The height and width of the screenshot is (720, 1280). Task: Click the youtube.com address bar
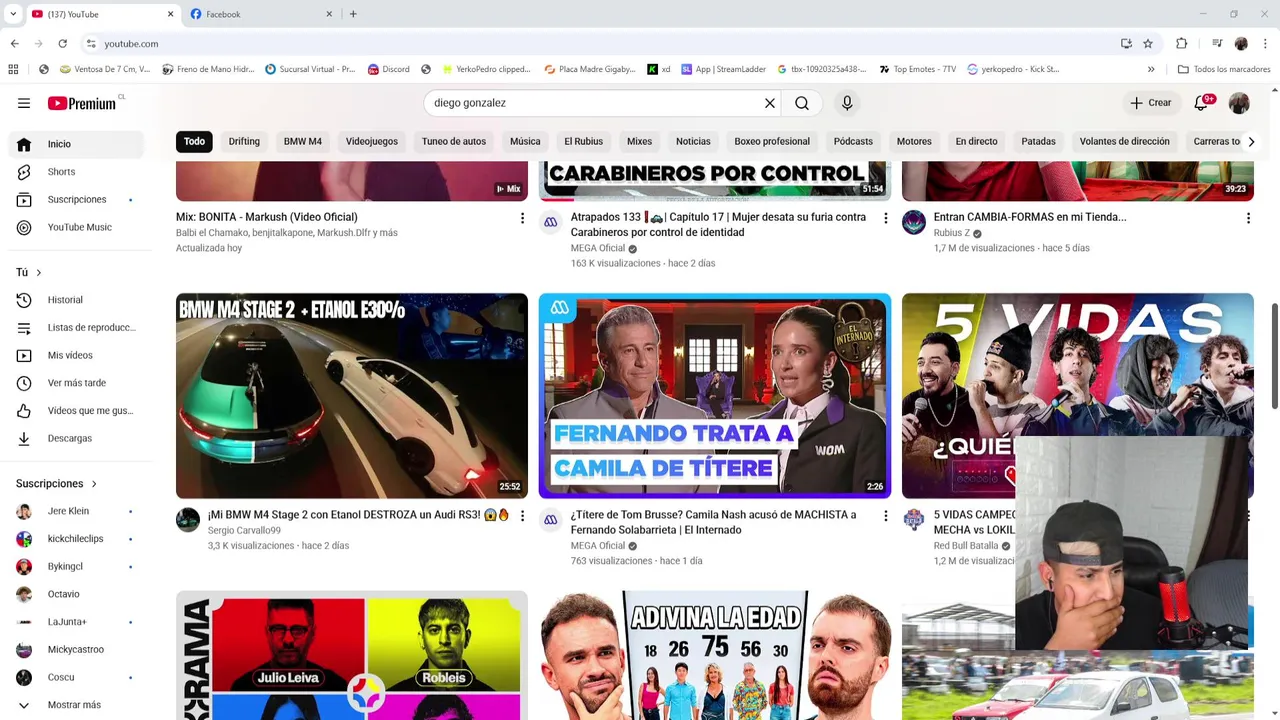pos(600,44)
